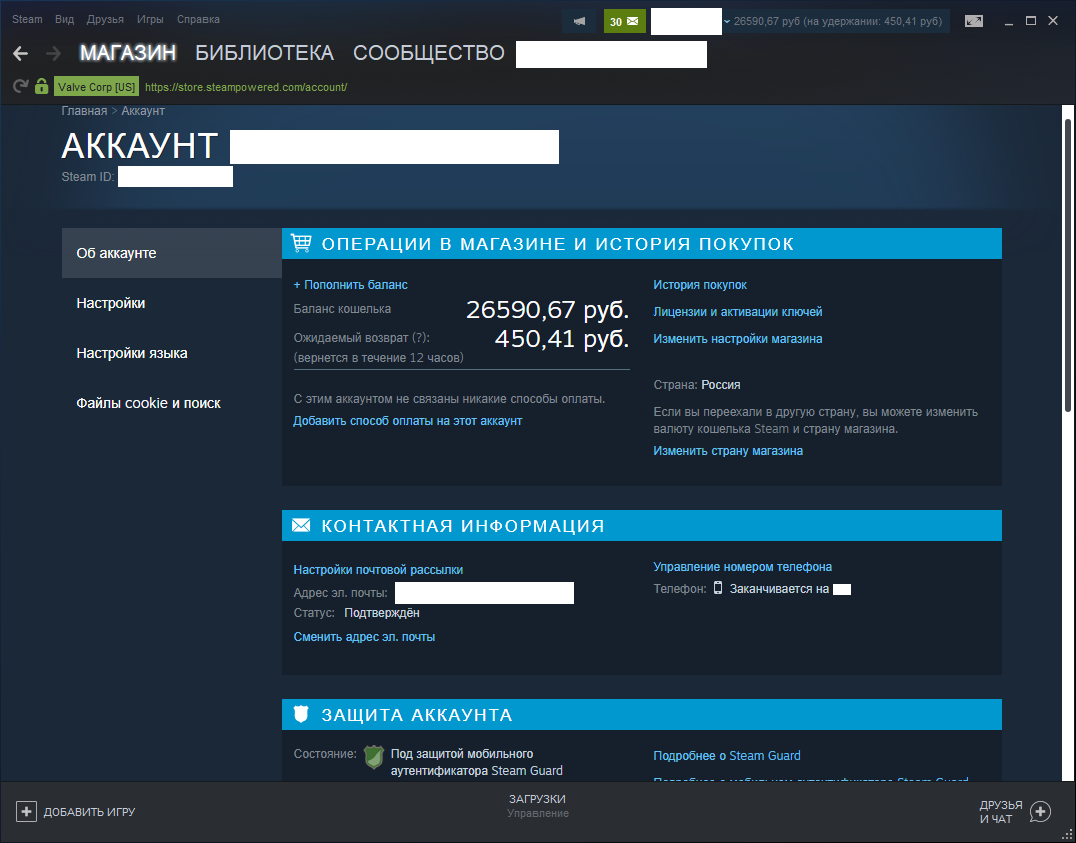Click the shopping cart icon in the header

click(301, 243)
